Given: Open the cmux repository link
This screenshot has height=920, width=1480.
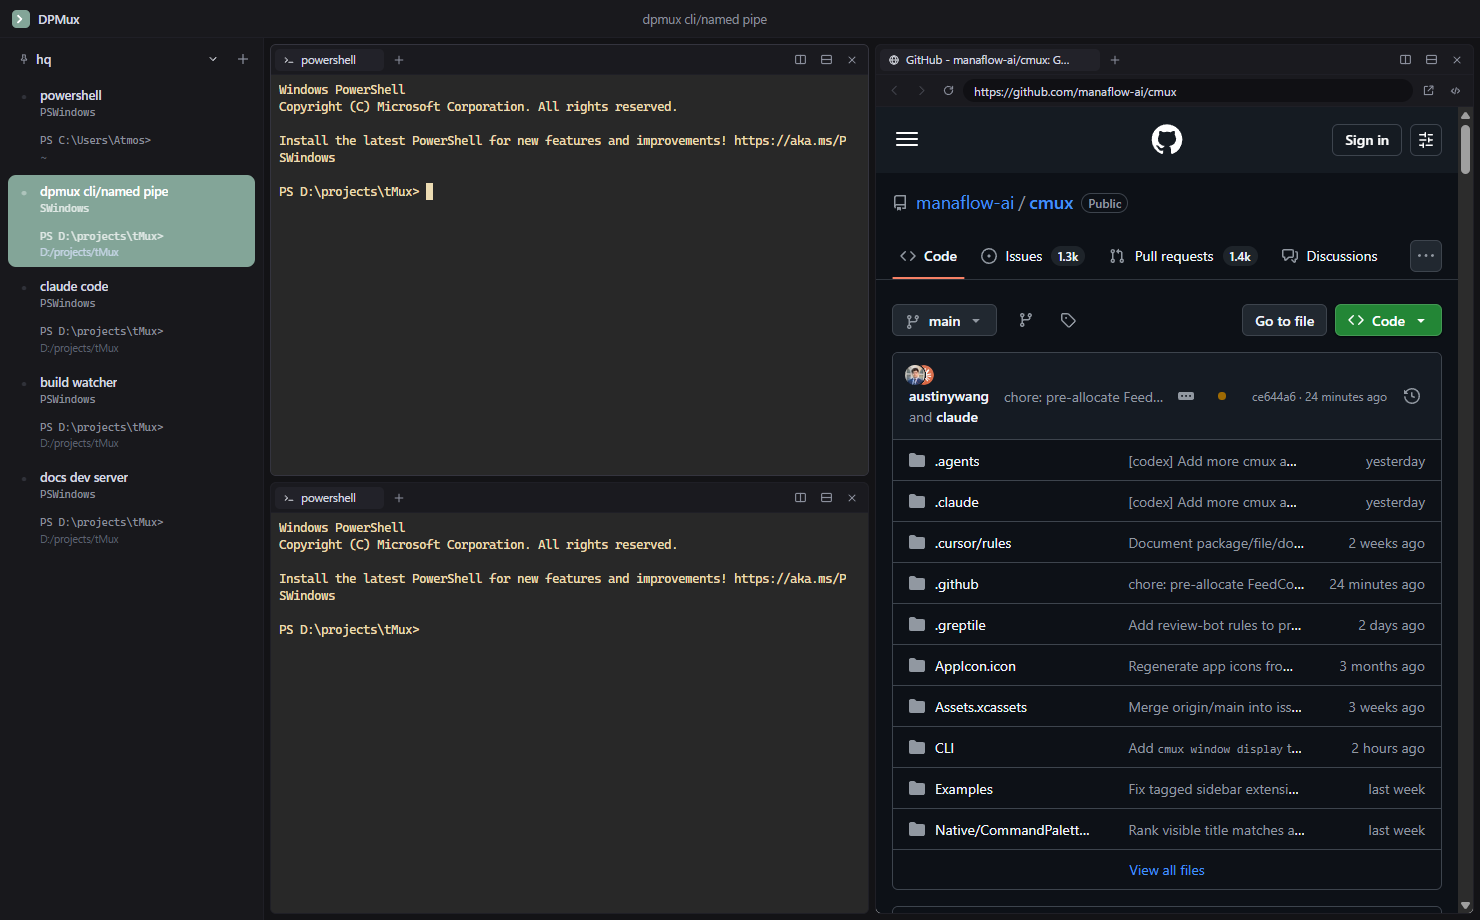Looking at the screenshot, I should coord(1051,203).
